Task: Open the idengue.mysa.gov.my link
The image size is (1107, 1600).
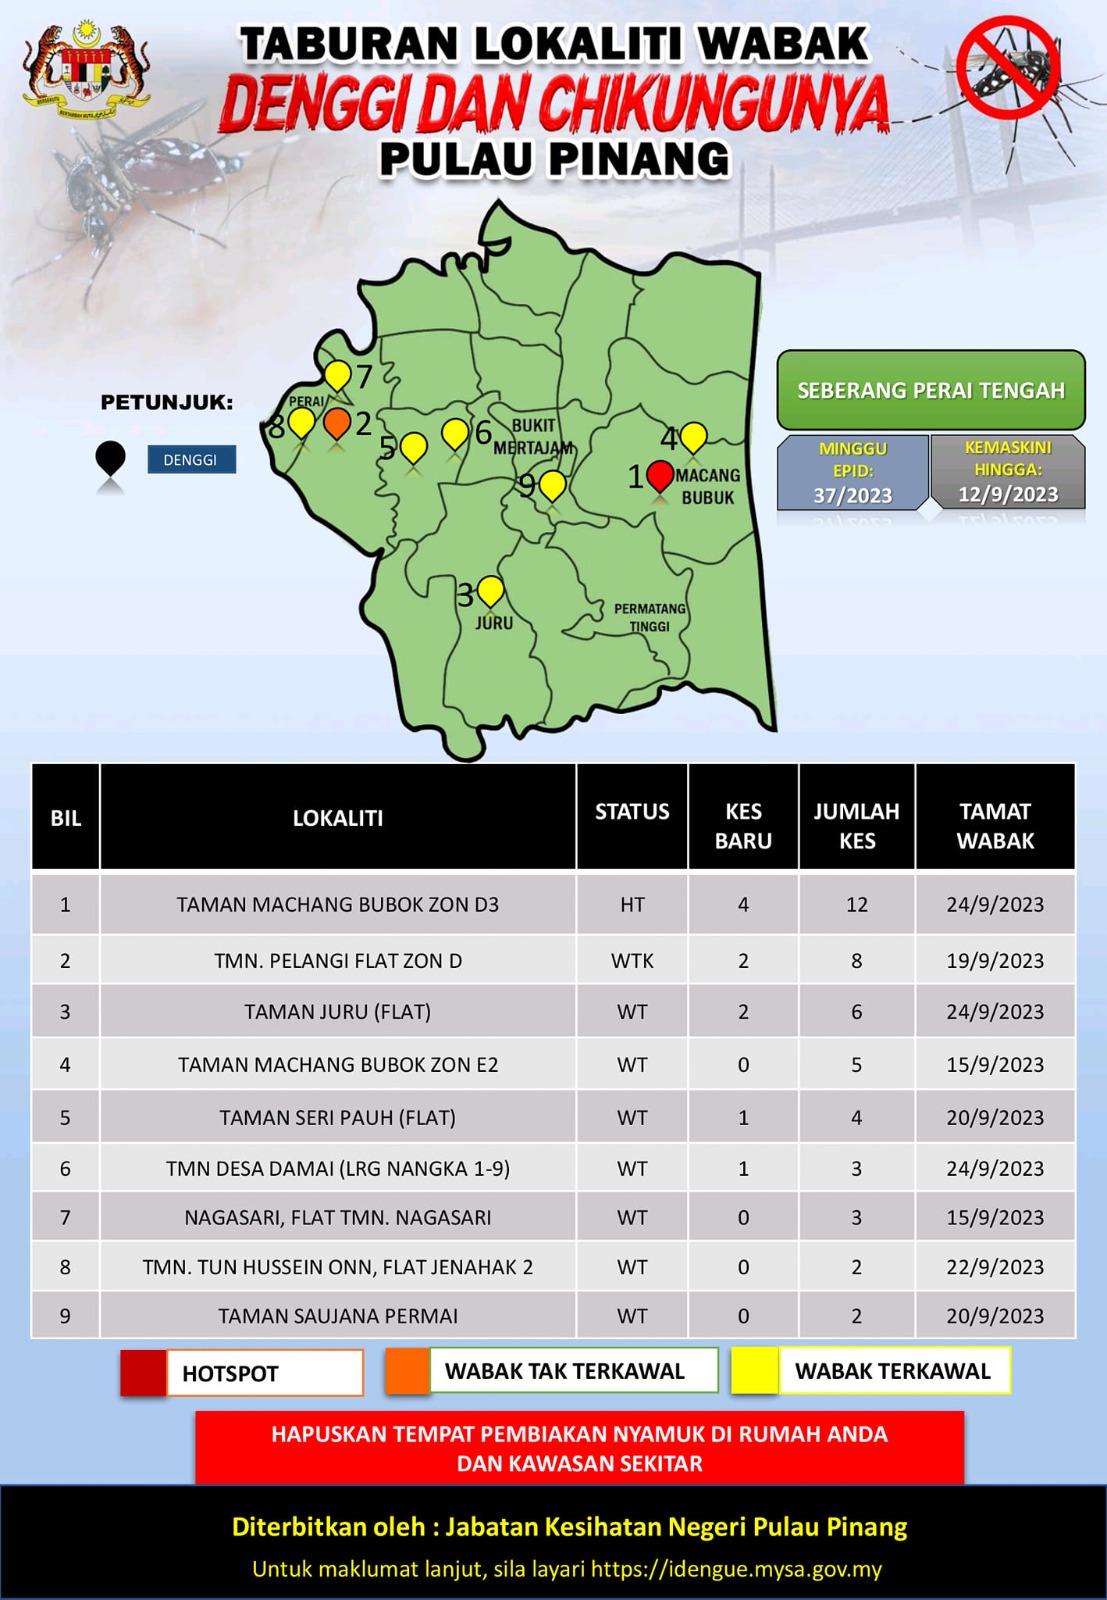Action: (x=736, y=1569)
